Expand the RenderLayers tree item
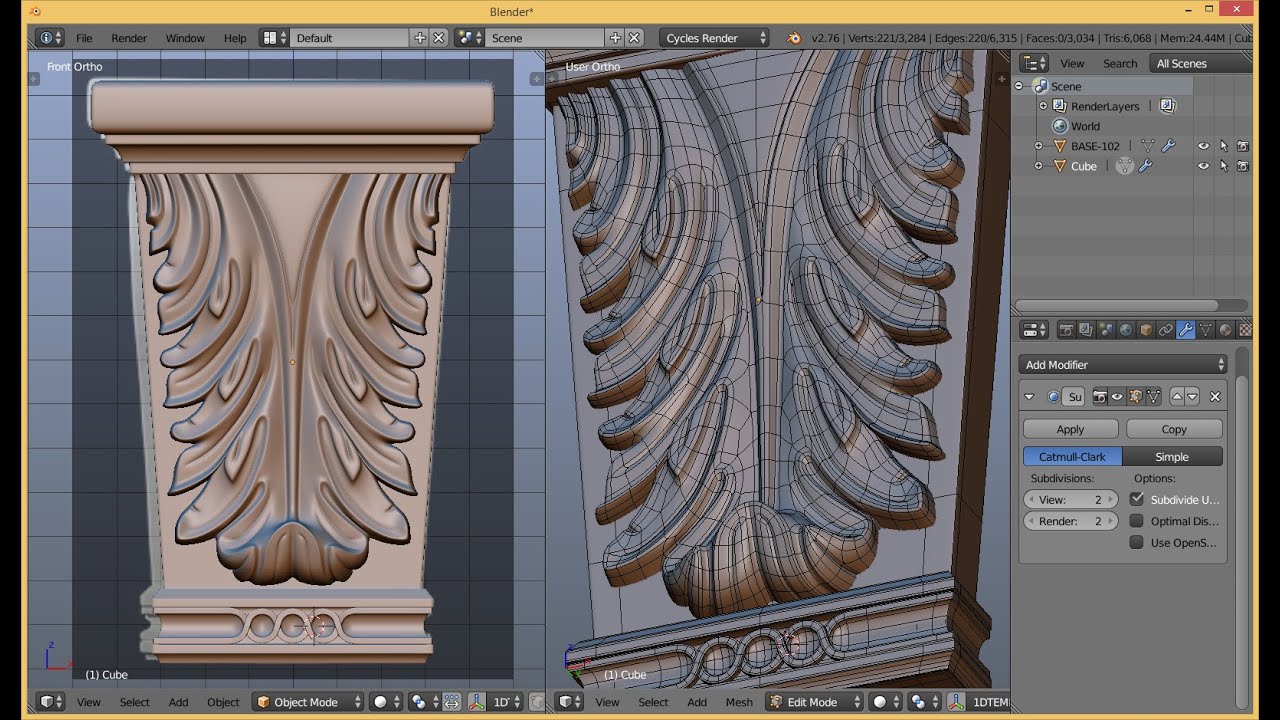 point(1043,106)
